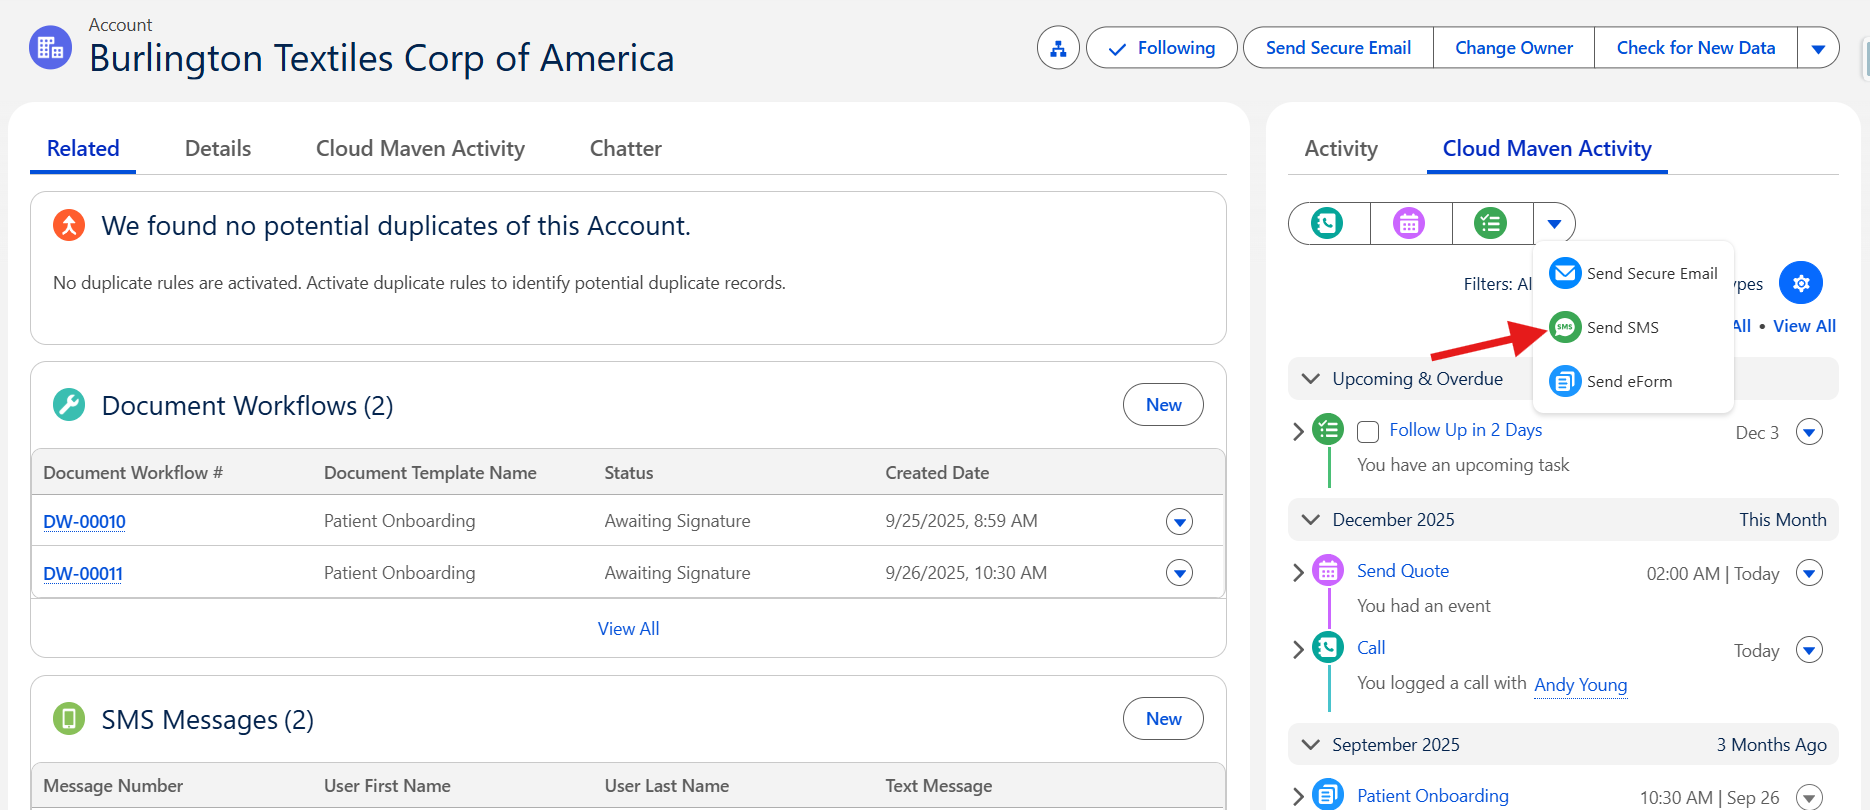The height and width of the screenshot is (810, 1870).
Task: Switch to the Related tab
Action: coord(83,149)
